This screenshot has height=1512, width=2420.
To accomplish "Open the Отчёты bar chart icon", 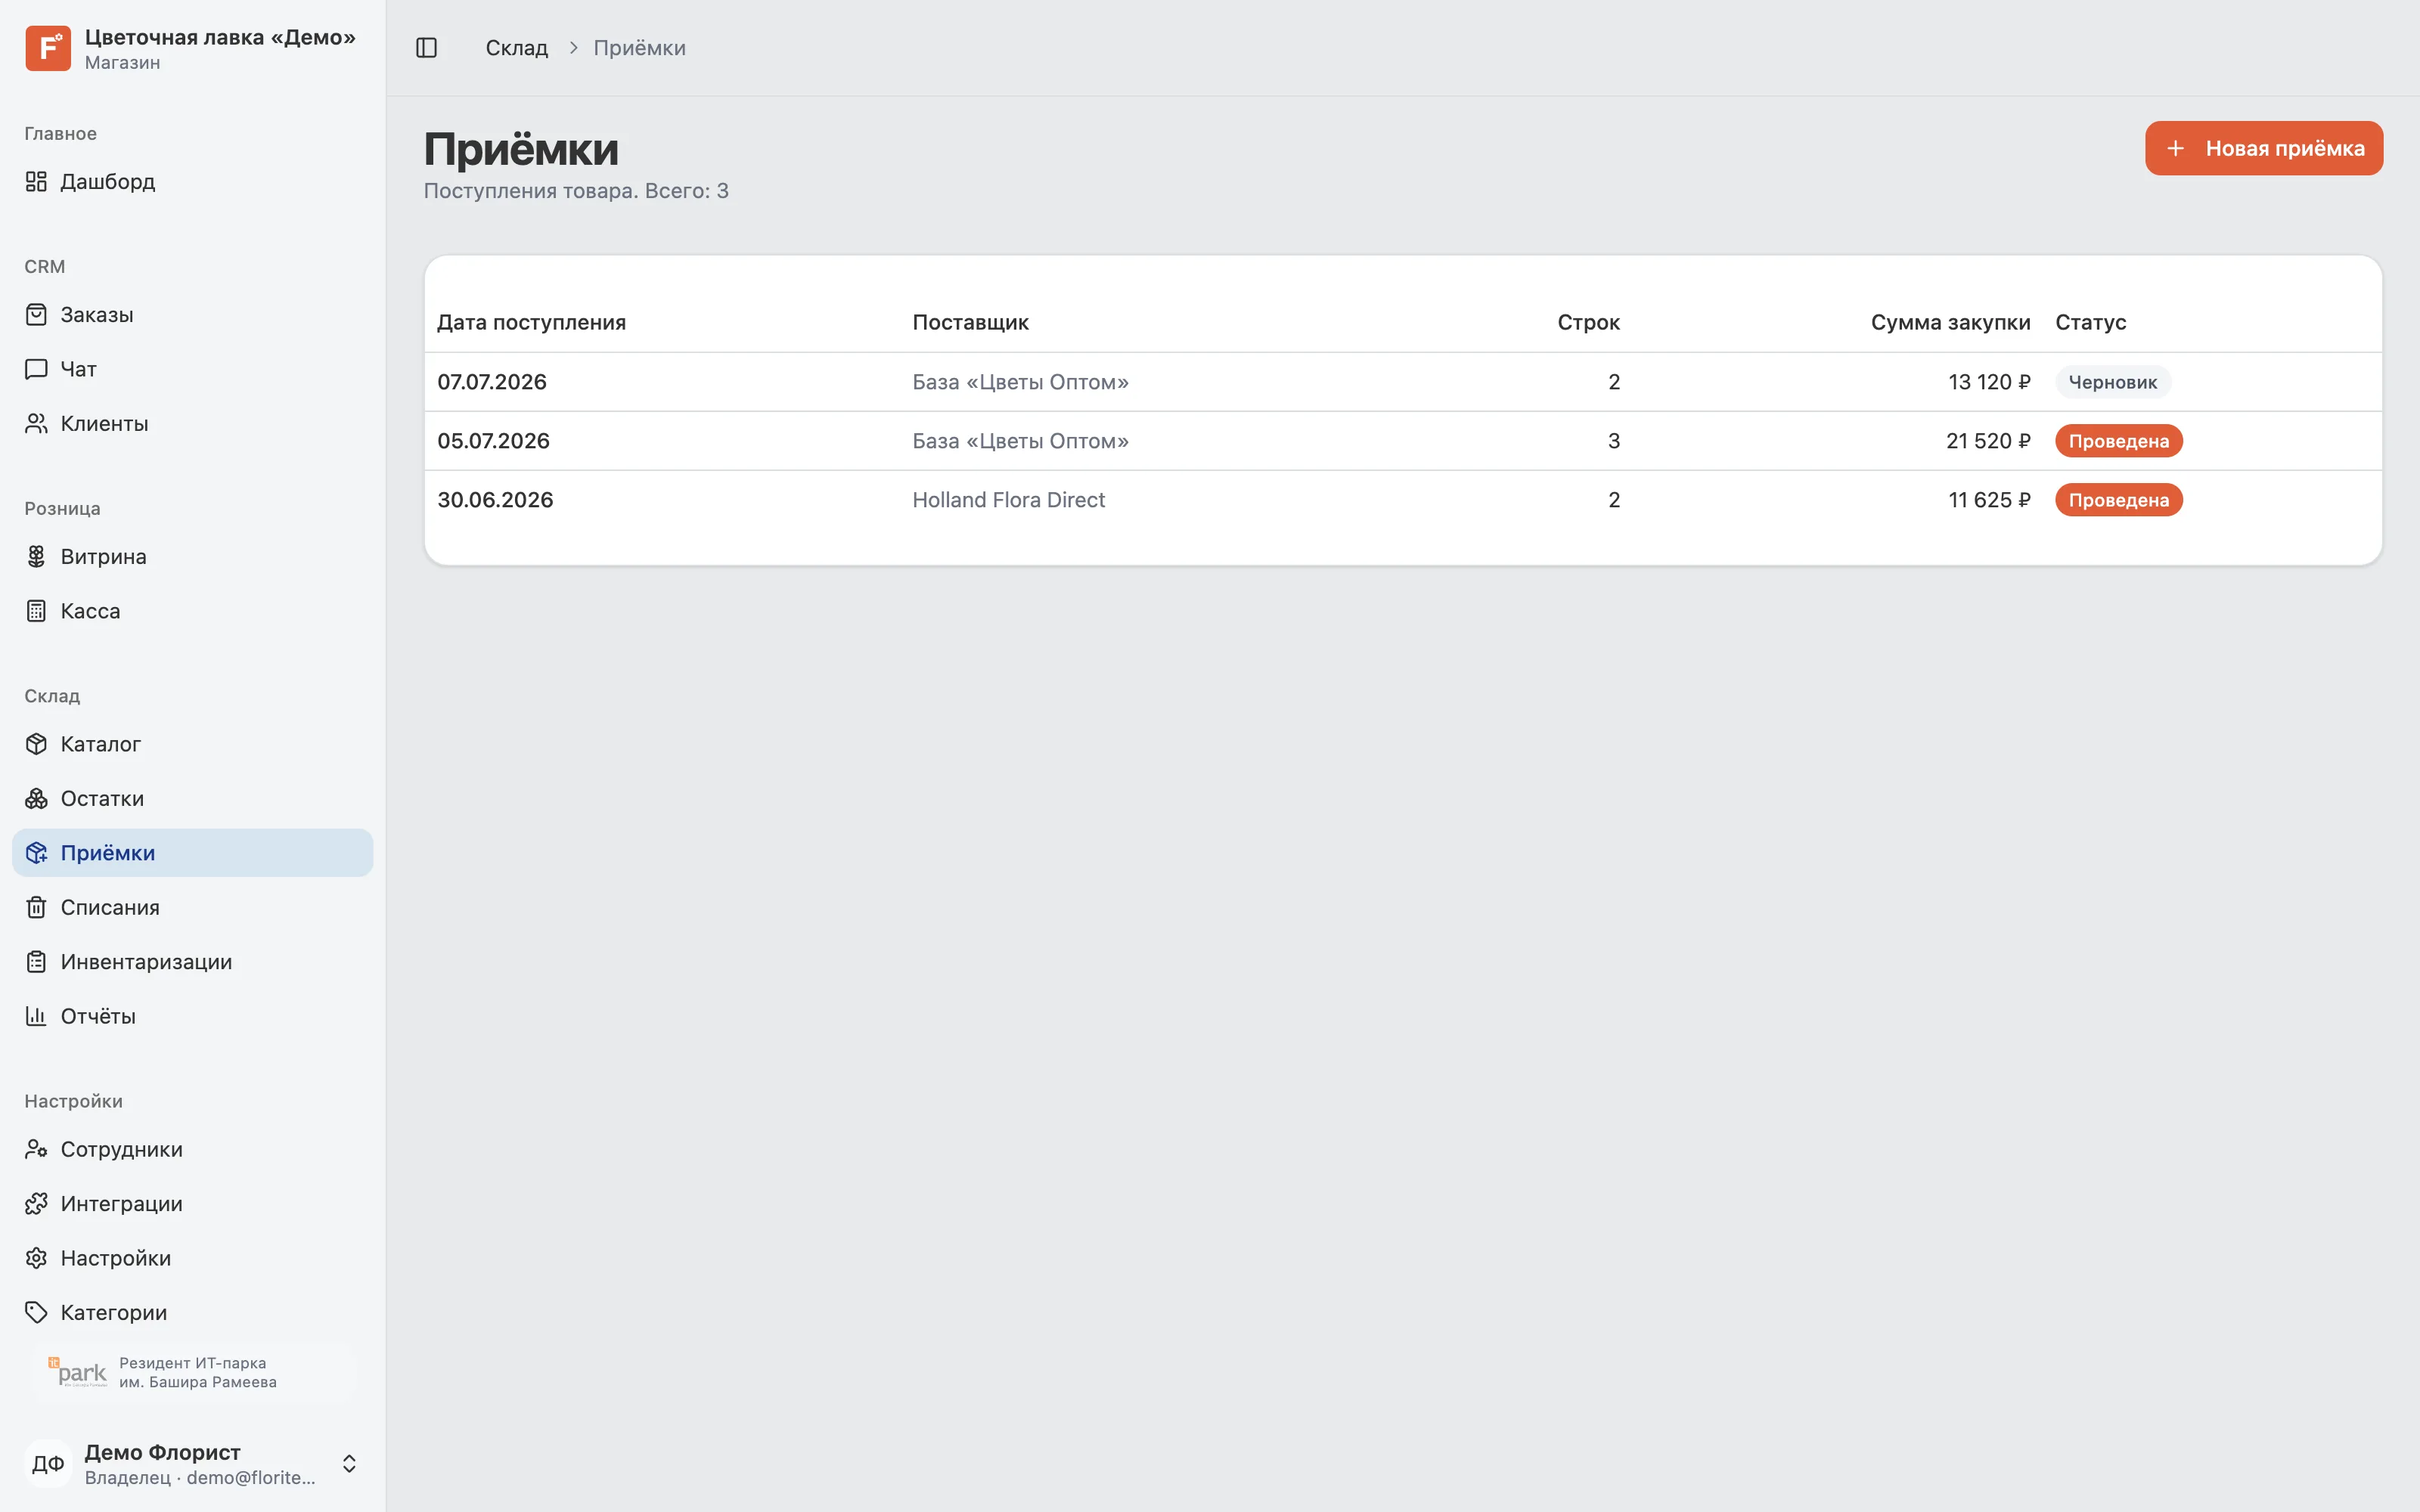I will point(36,1016).
